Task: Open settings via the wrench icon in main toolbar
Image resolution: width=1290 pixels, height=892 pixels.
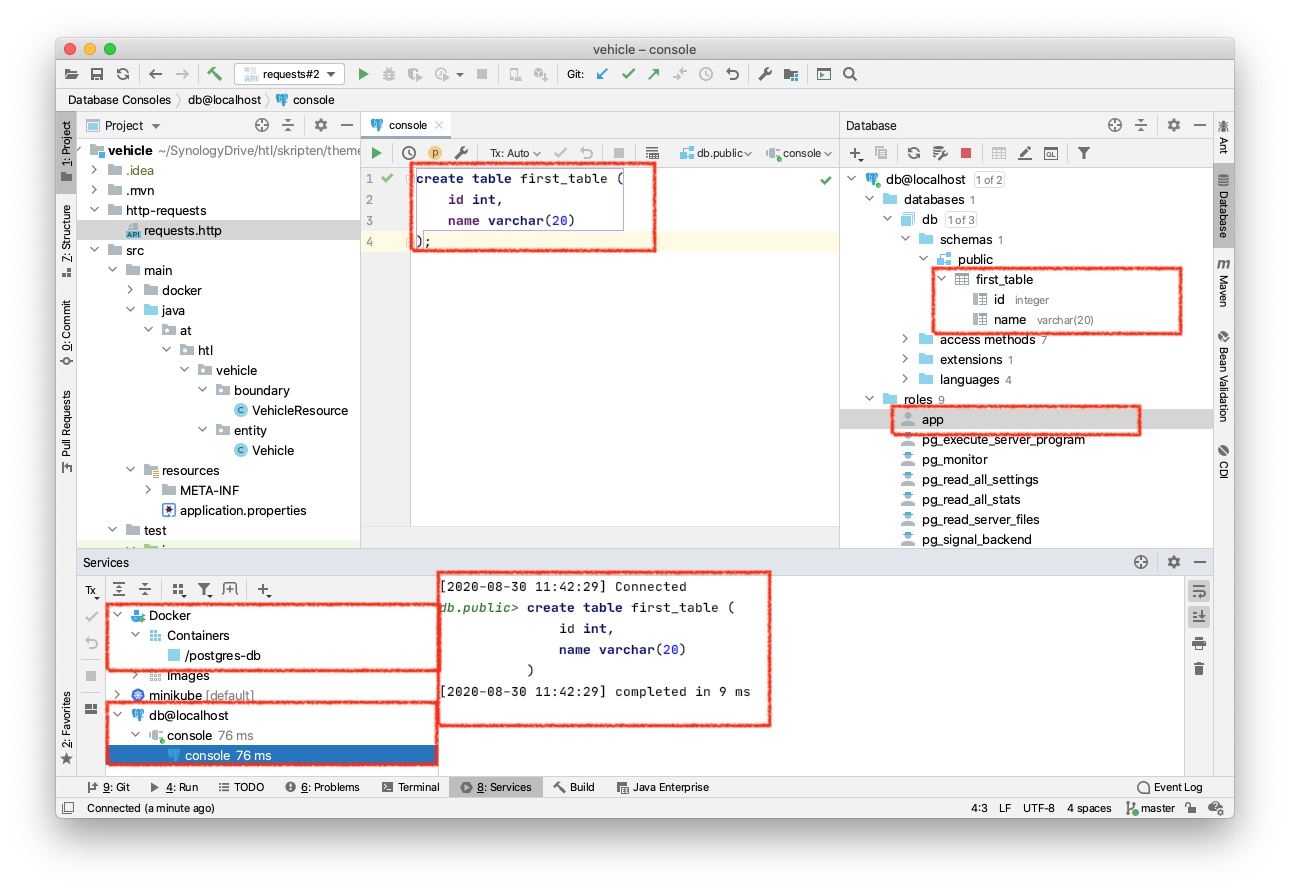Action: click(765, 74)
